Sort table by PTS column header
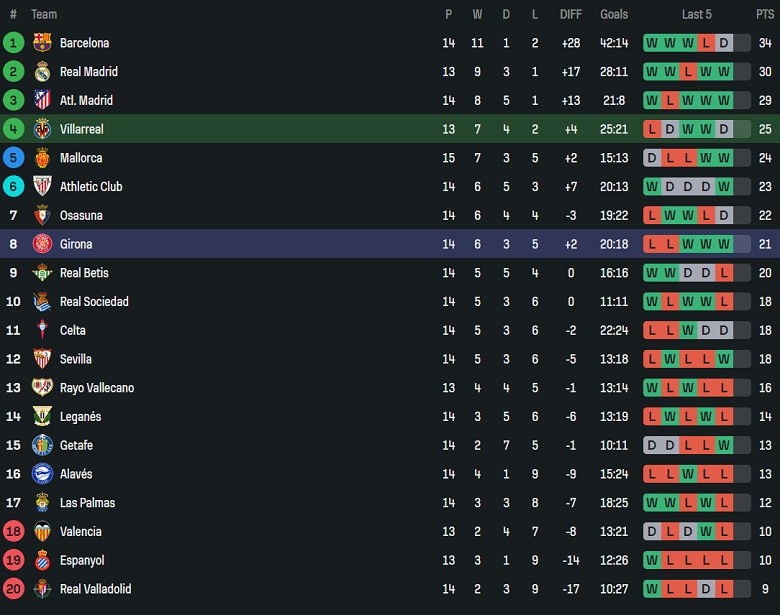Screen dimensions: 780x615 pyautogui.click(x=765, y=14)
